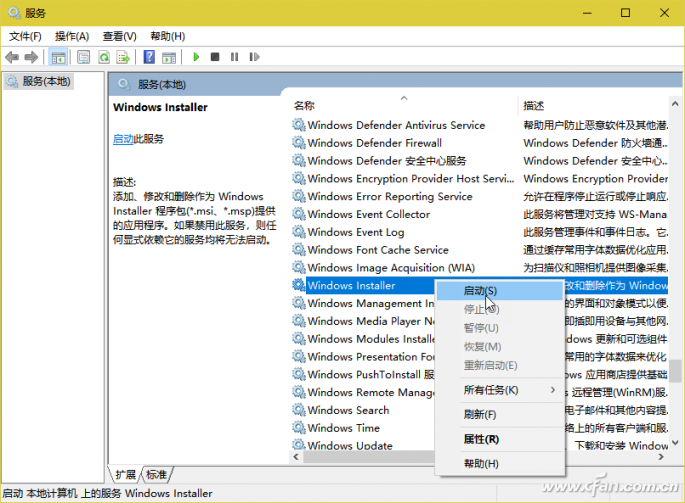This screenshot has width=685, height=503.
Task: Select Windows Error Reporting Service row
Action: pyautogui.click(x=480, y=196)
